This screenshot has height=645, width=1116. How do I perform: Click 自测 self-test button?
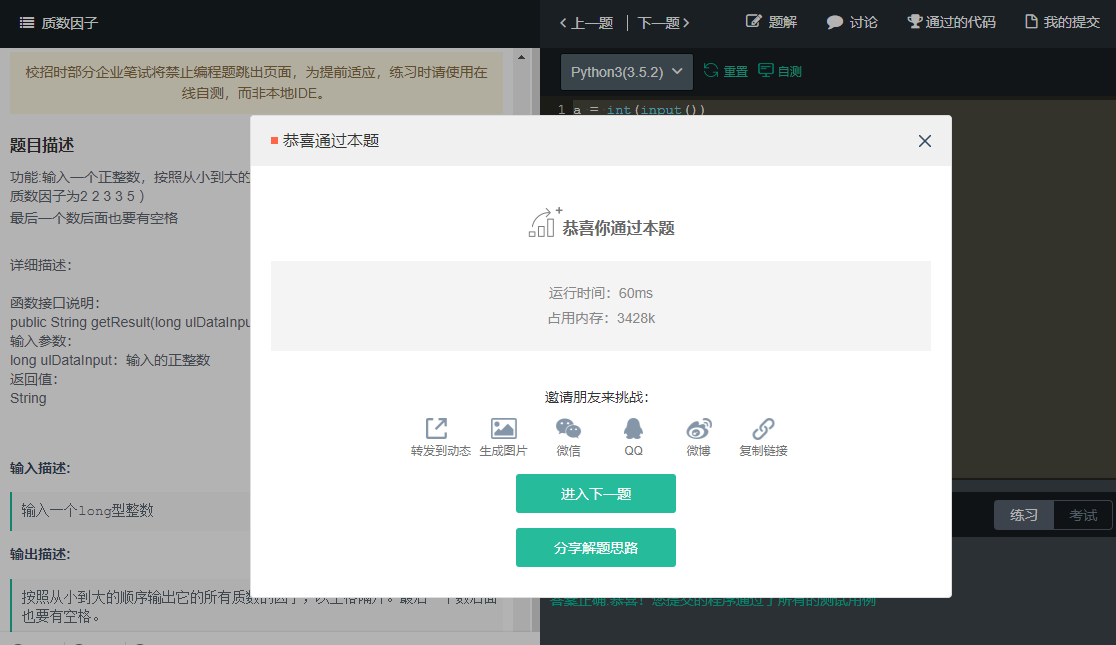[x=780, y=71]
